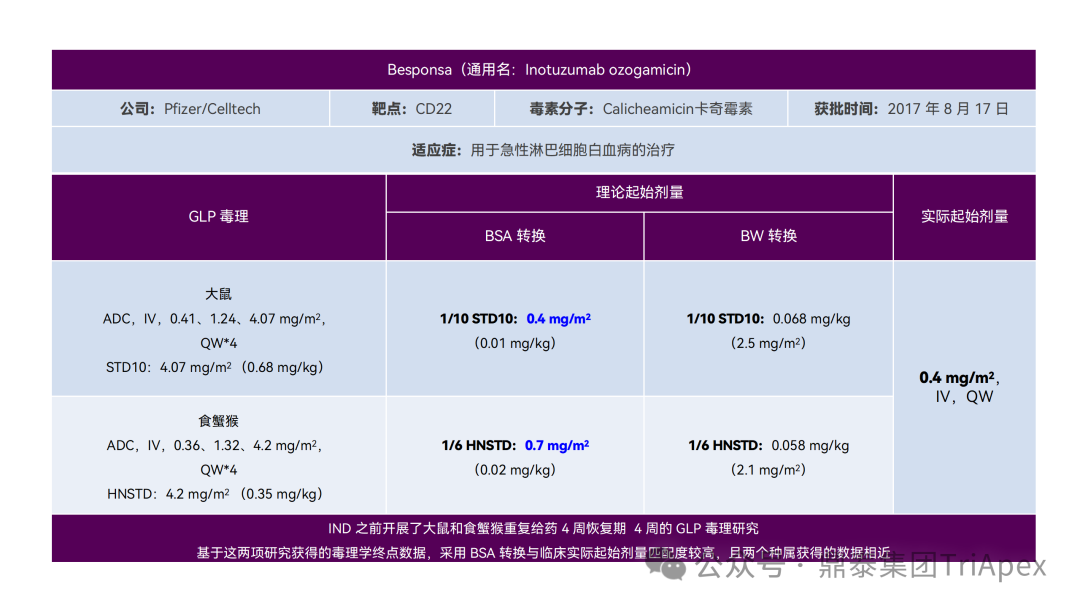Click footer line IND 之前开展了大鼠和食蟹猴
Screen dimensions: 1080x608
tap(543, 529)
